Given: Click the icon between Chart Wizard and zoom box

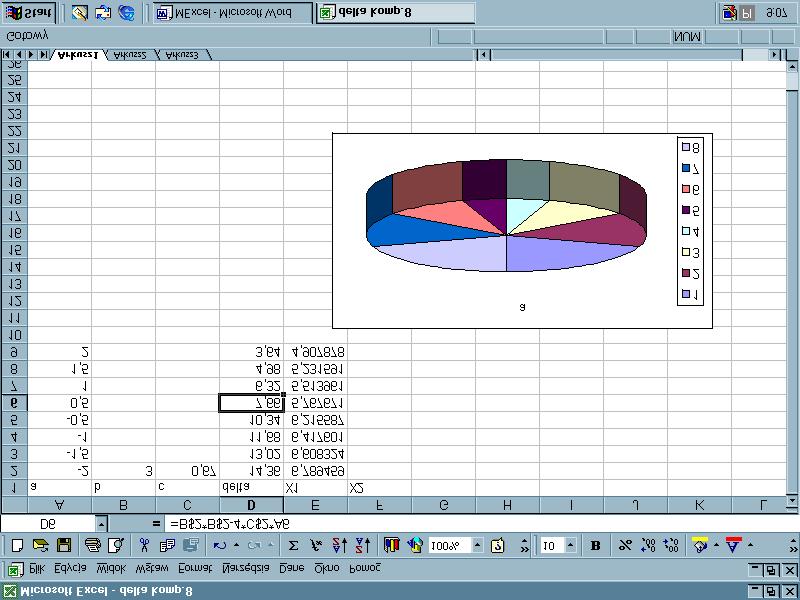Looking at the screenshot, I should pos(415,545).
